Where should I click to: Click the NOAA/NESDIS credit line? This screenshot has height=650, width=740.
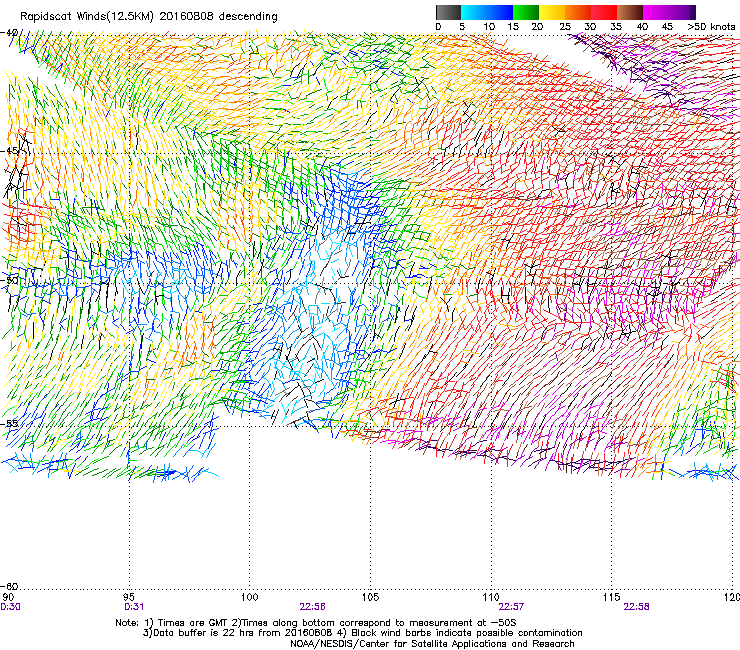(x=432, y=644)
